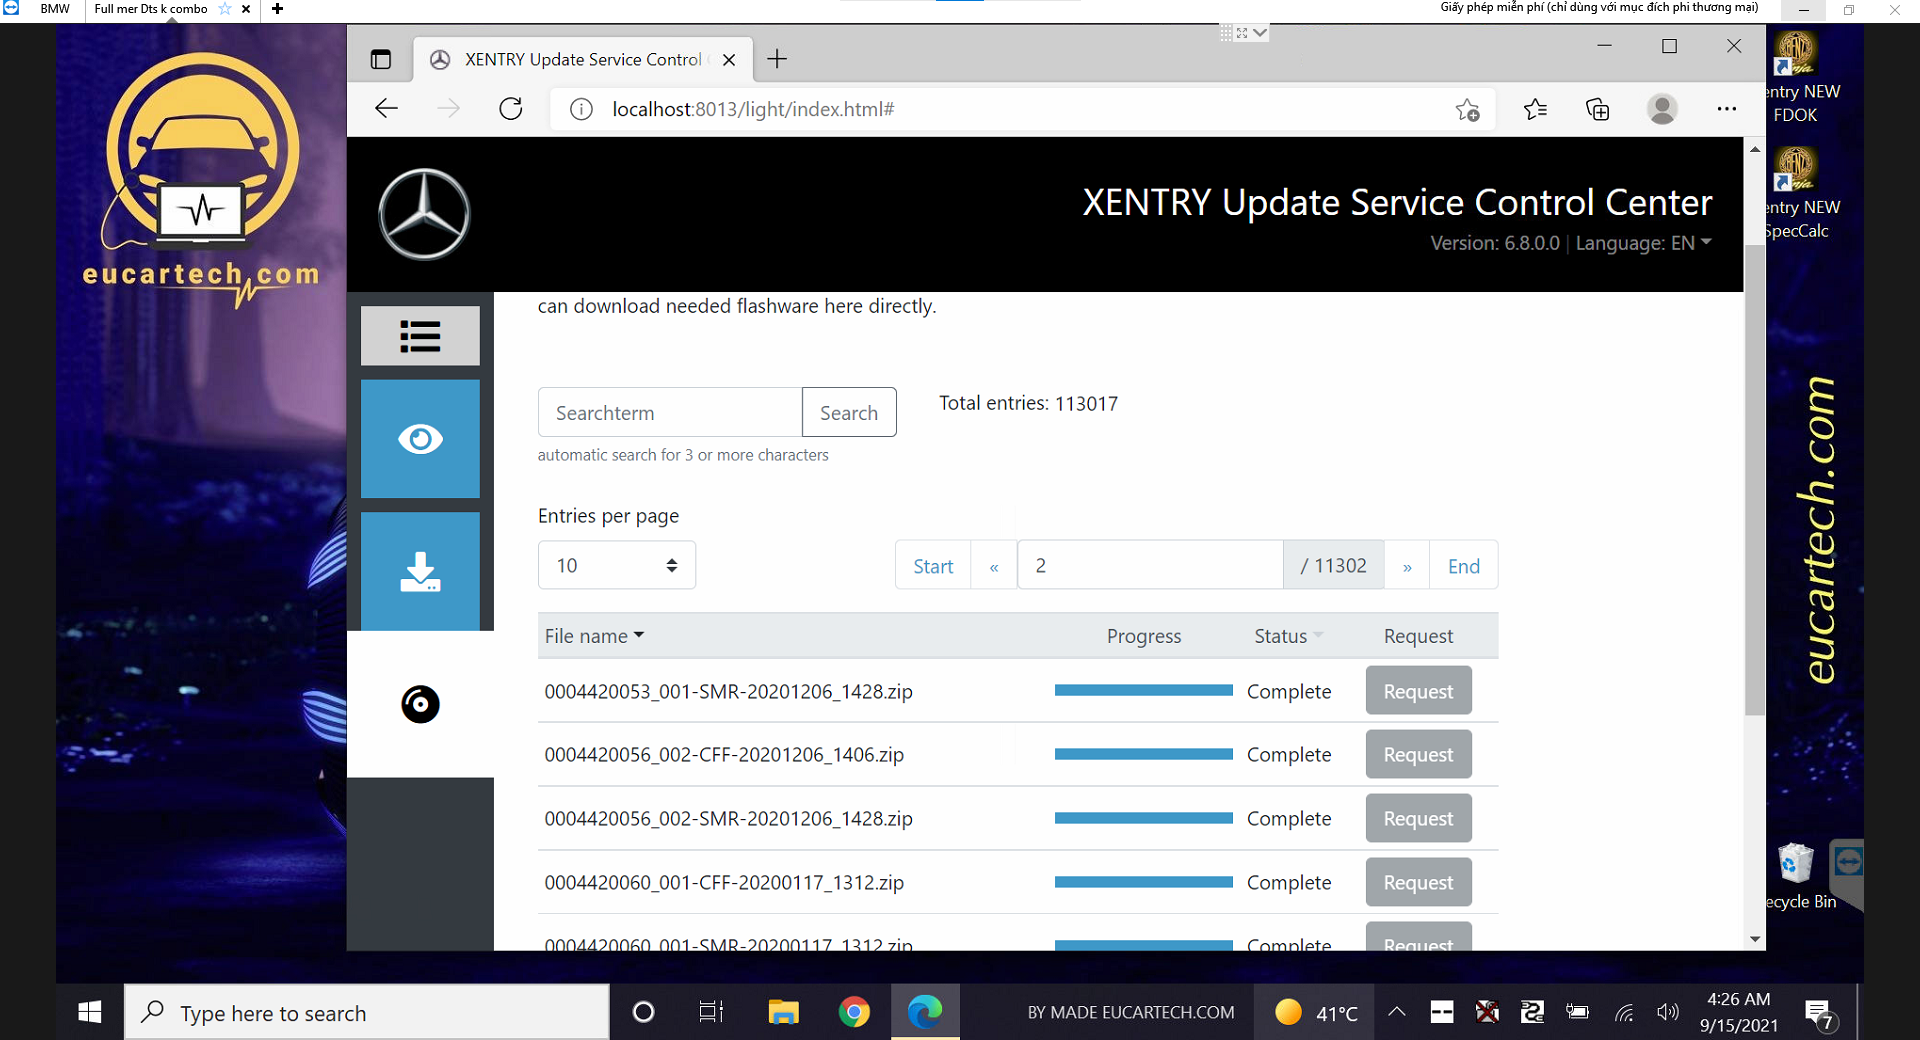
Task: Open the download section icon in sidebar
Action: pos(420,571)
